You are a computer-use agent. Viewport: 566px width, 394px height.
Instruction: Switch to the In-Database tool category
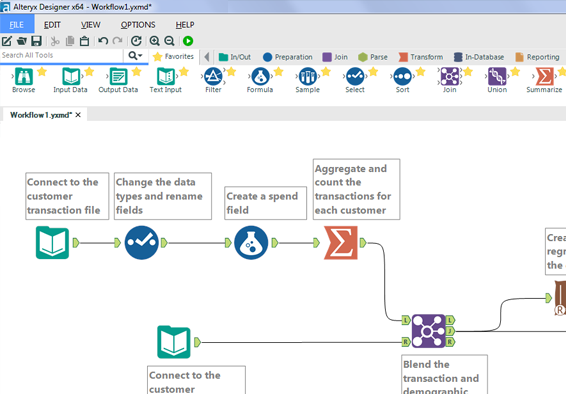pos(479,57)
